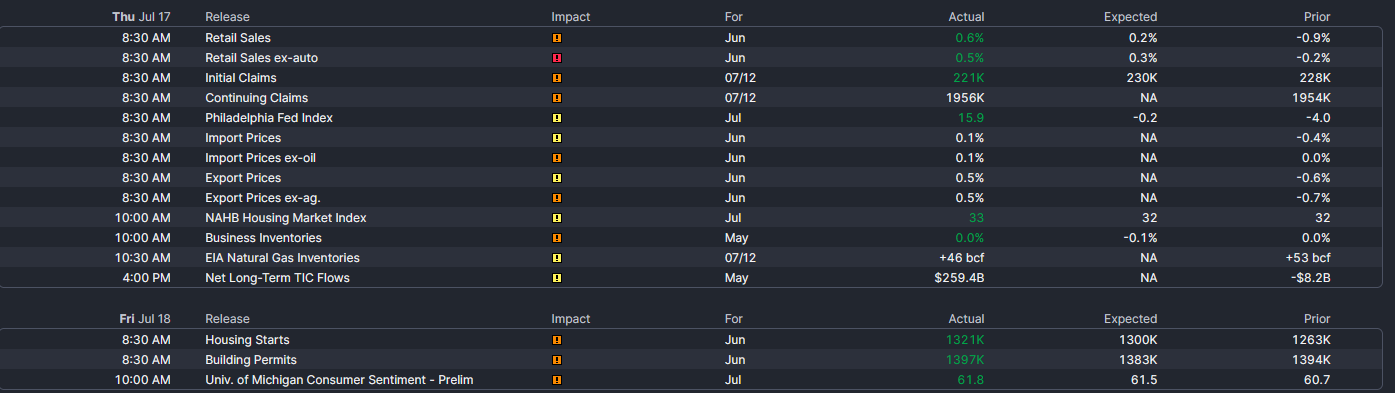
Task: Click the Housing Starts impact icon
Action: pyautogui.click(x=557, y=340)
